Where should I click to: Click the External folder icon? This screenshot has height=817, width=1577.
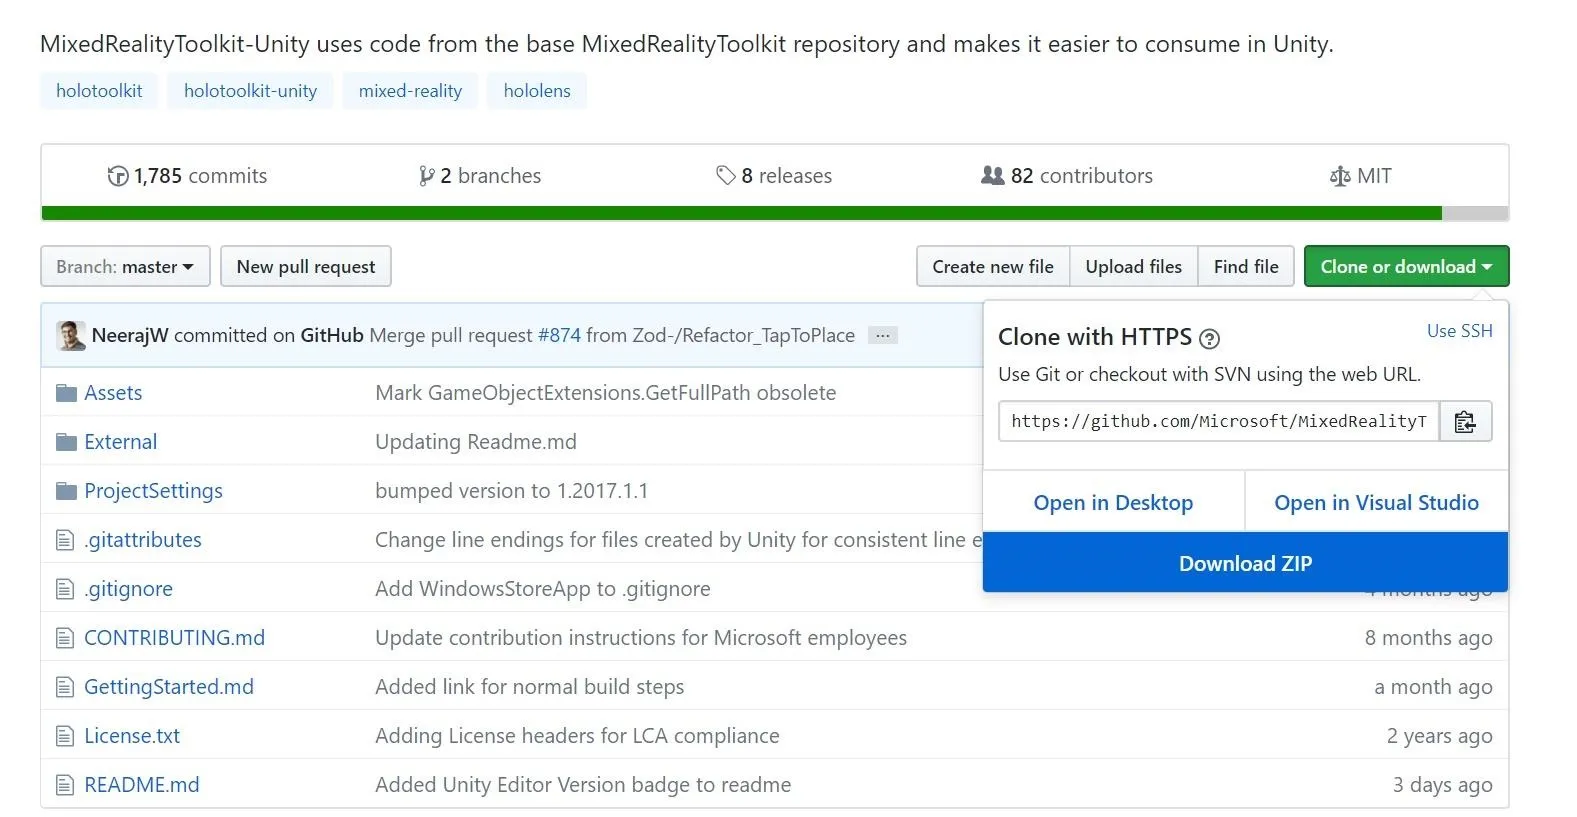[x=66, y=442]
